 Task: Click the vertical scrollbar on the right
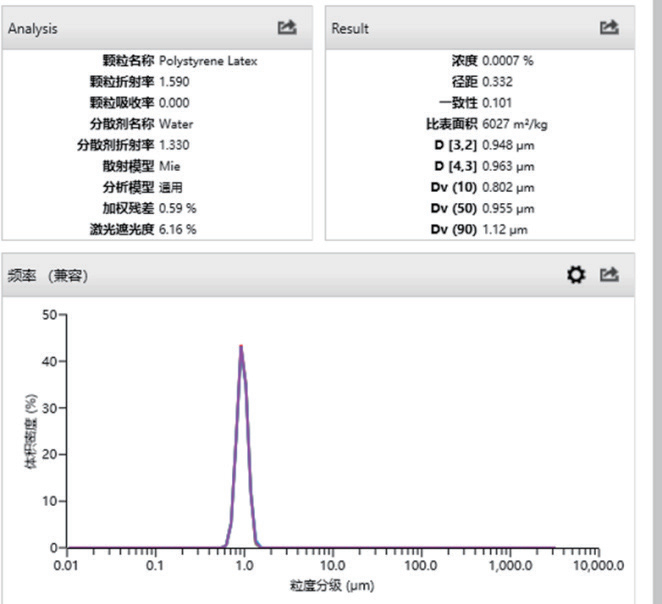[x=657, y=302]
